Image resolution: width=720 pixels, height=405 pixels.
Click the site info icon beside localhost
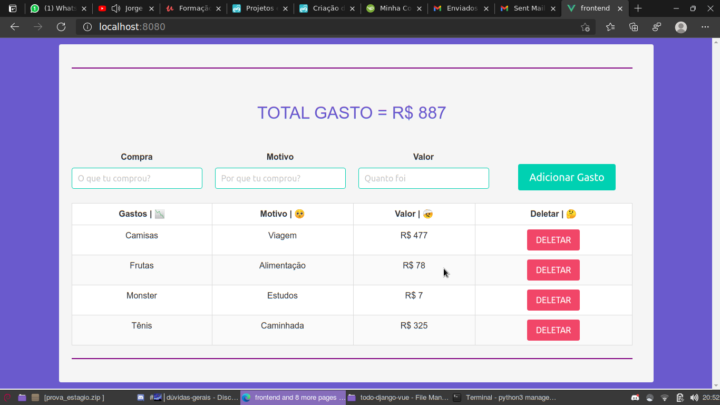pos(87,26)
